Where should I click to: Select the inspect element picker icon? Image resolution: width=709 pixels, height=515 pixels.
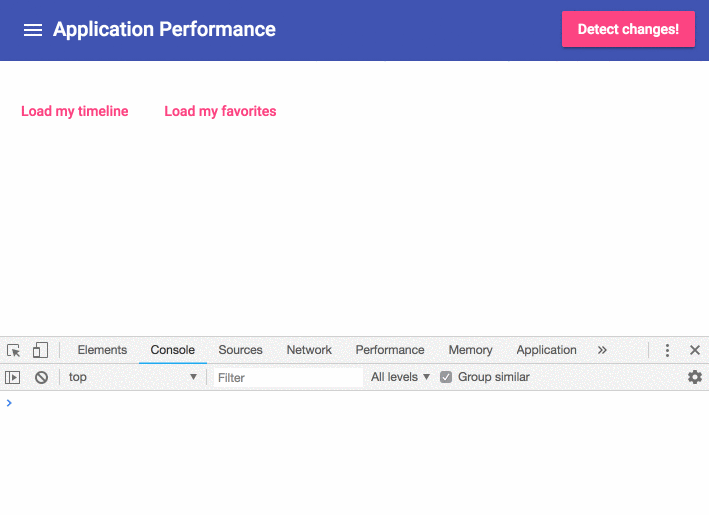[14, 350]
